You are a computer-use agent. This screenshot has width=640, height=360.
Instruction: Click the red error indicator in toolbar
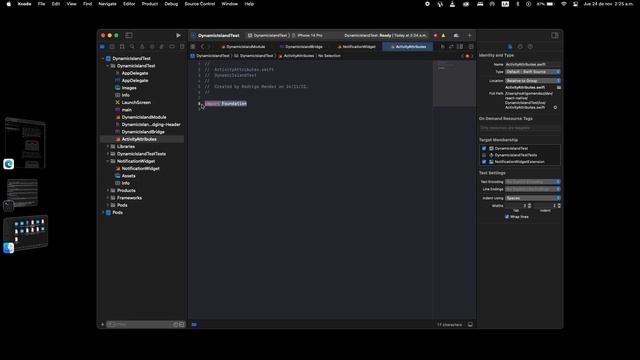(x=435, y=36)
